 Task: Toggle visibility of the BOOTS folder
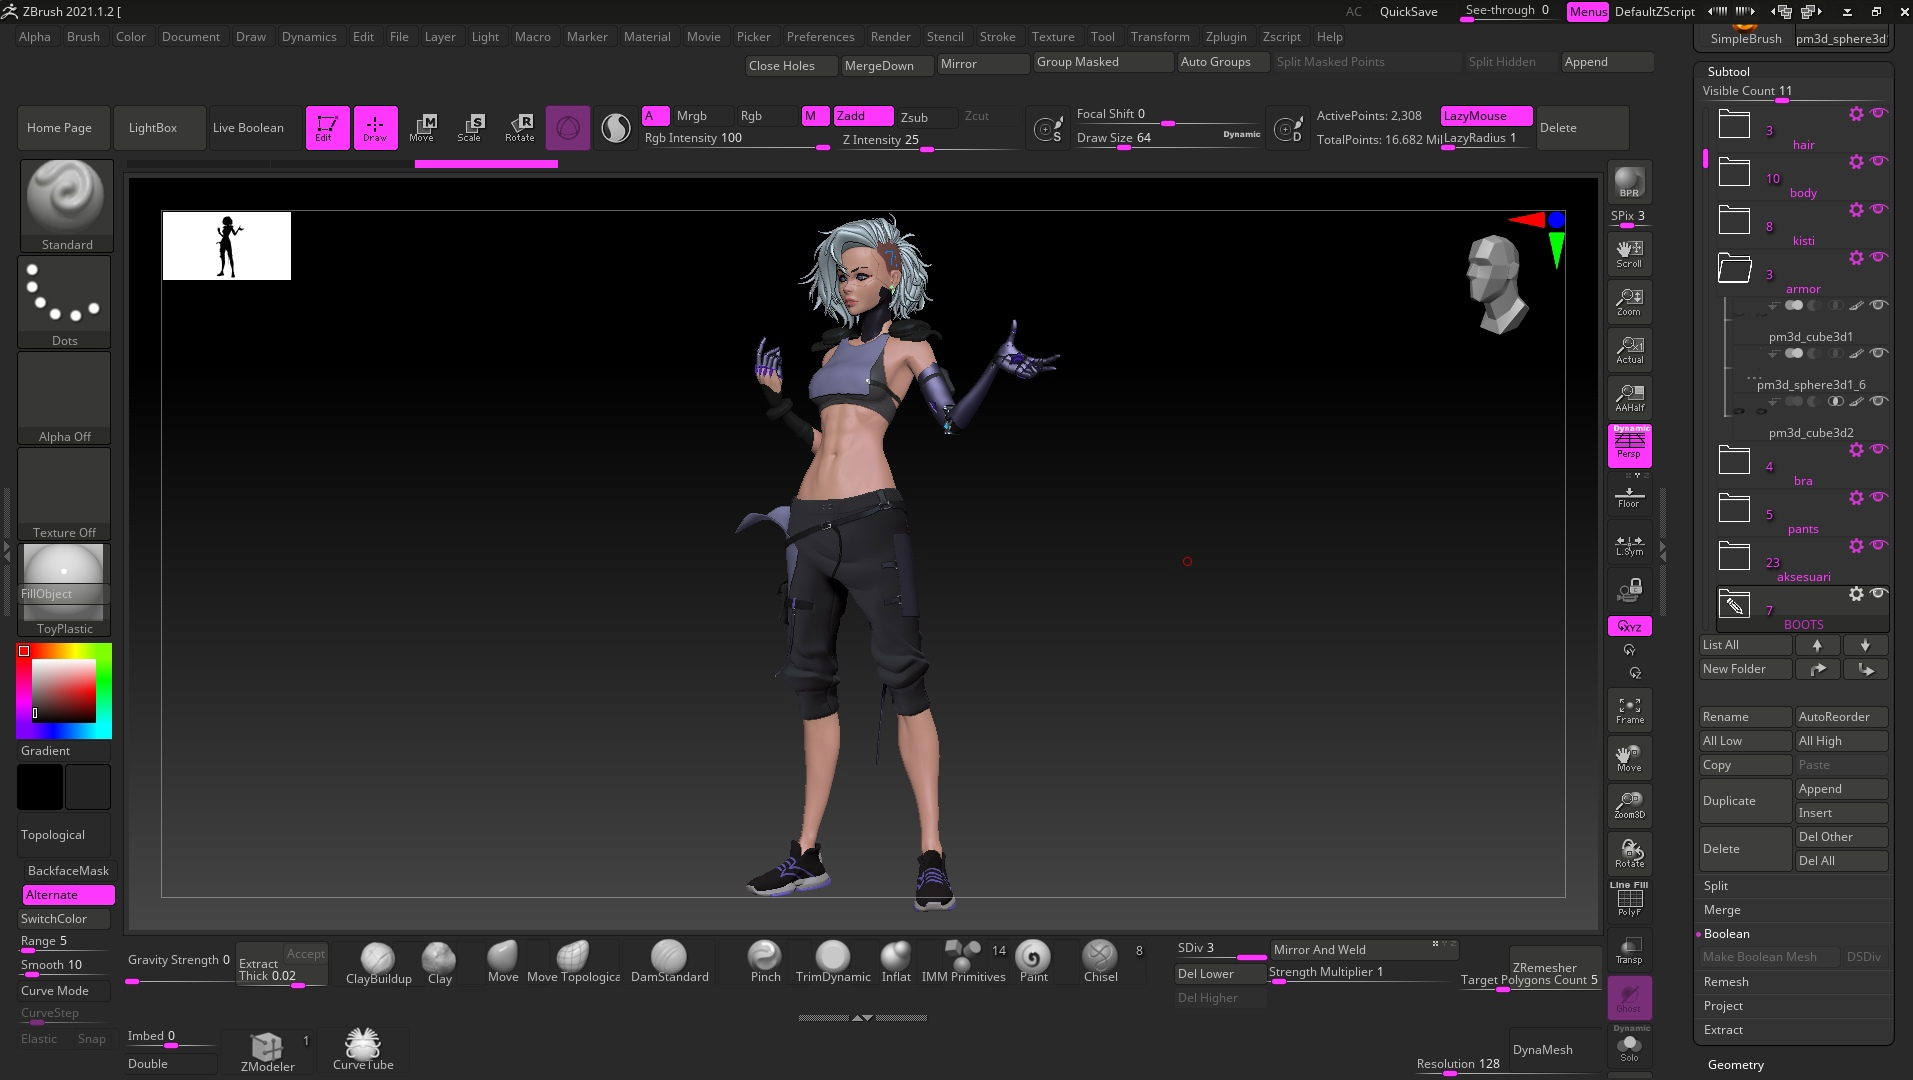pyautogui.click(x=1879, y=593)
